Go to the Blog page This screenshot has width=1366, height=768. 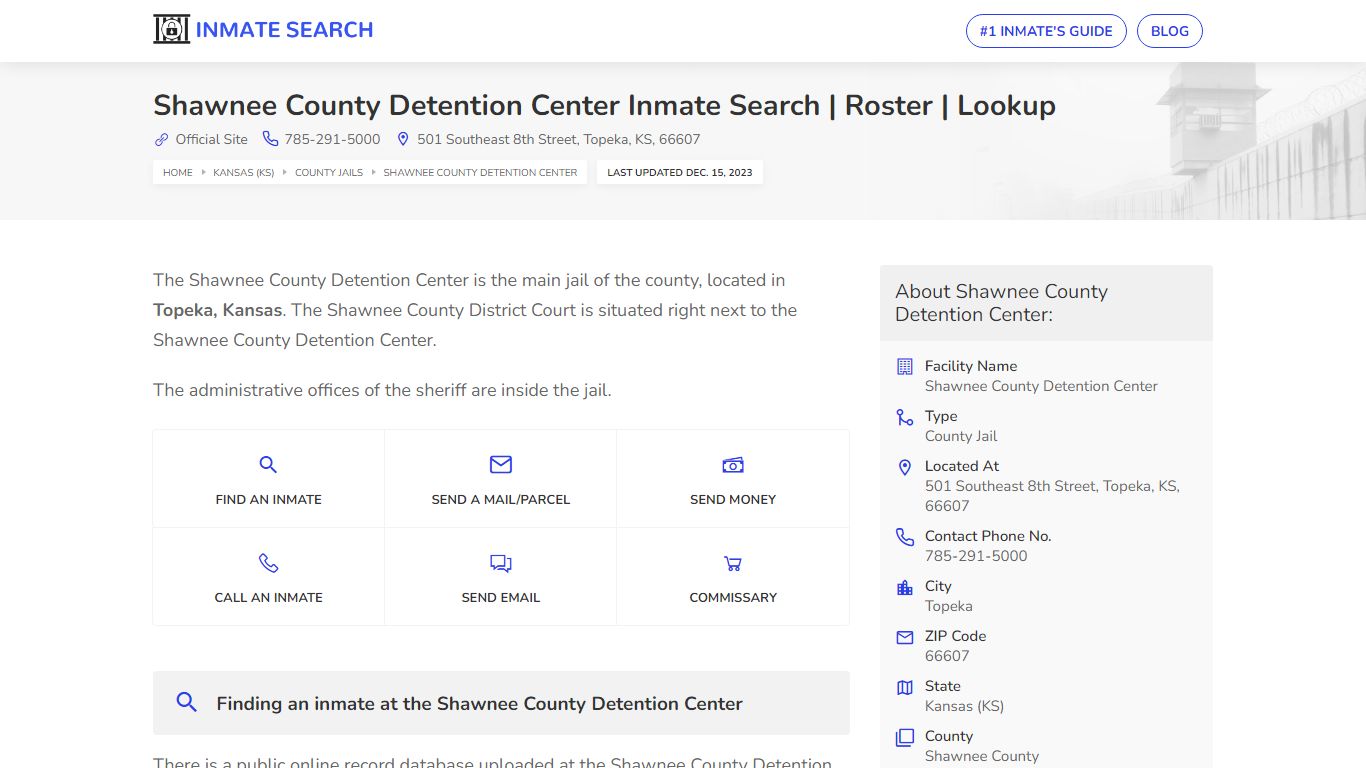point(1170,31)
